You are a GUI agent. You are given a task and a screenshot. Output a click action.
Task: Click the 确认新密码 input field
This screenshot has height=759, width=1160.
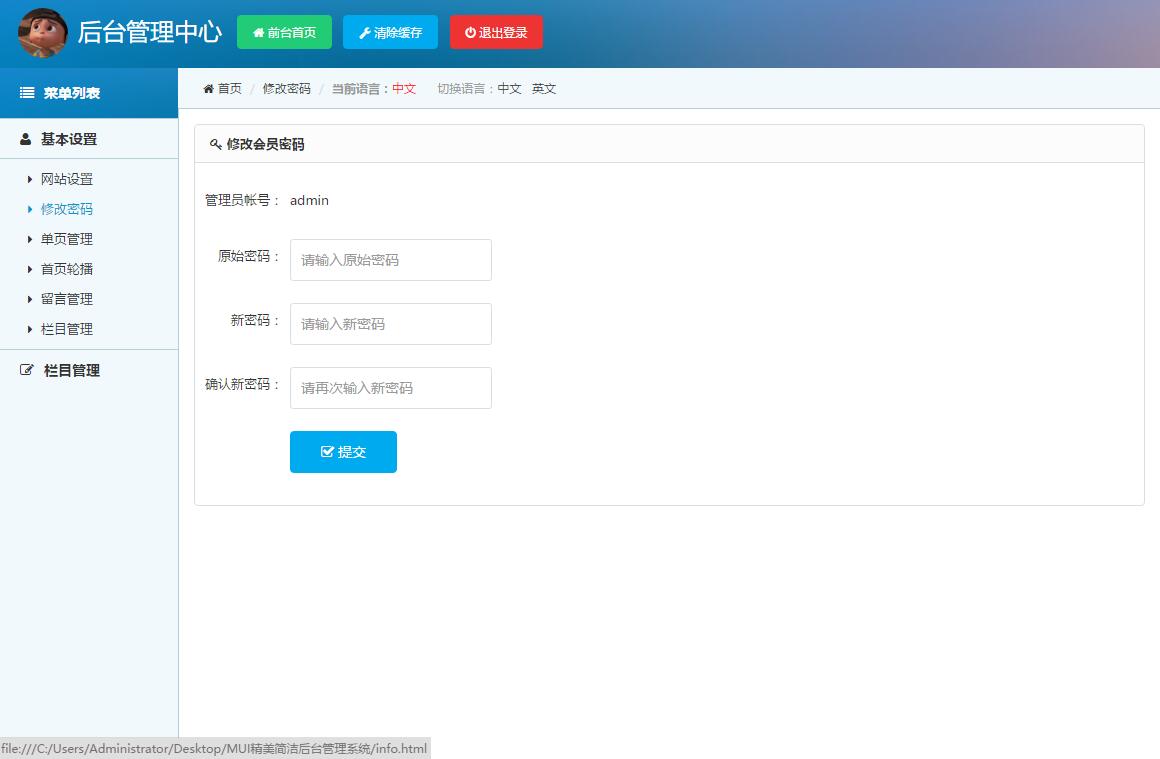390,388
